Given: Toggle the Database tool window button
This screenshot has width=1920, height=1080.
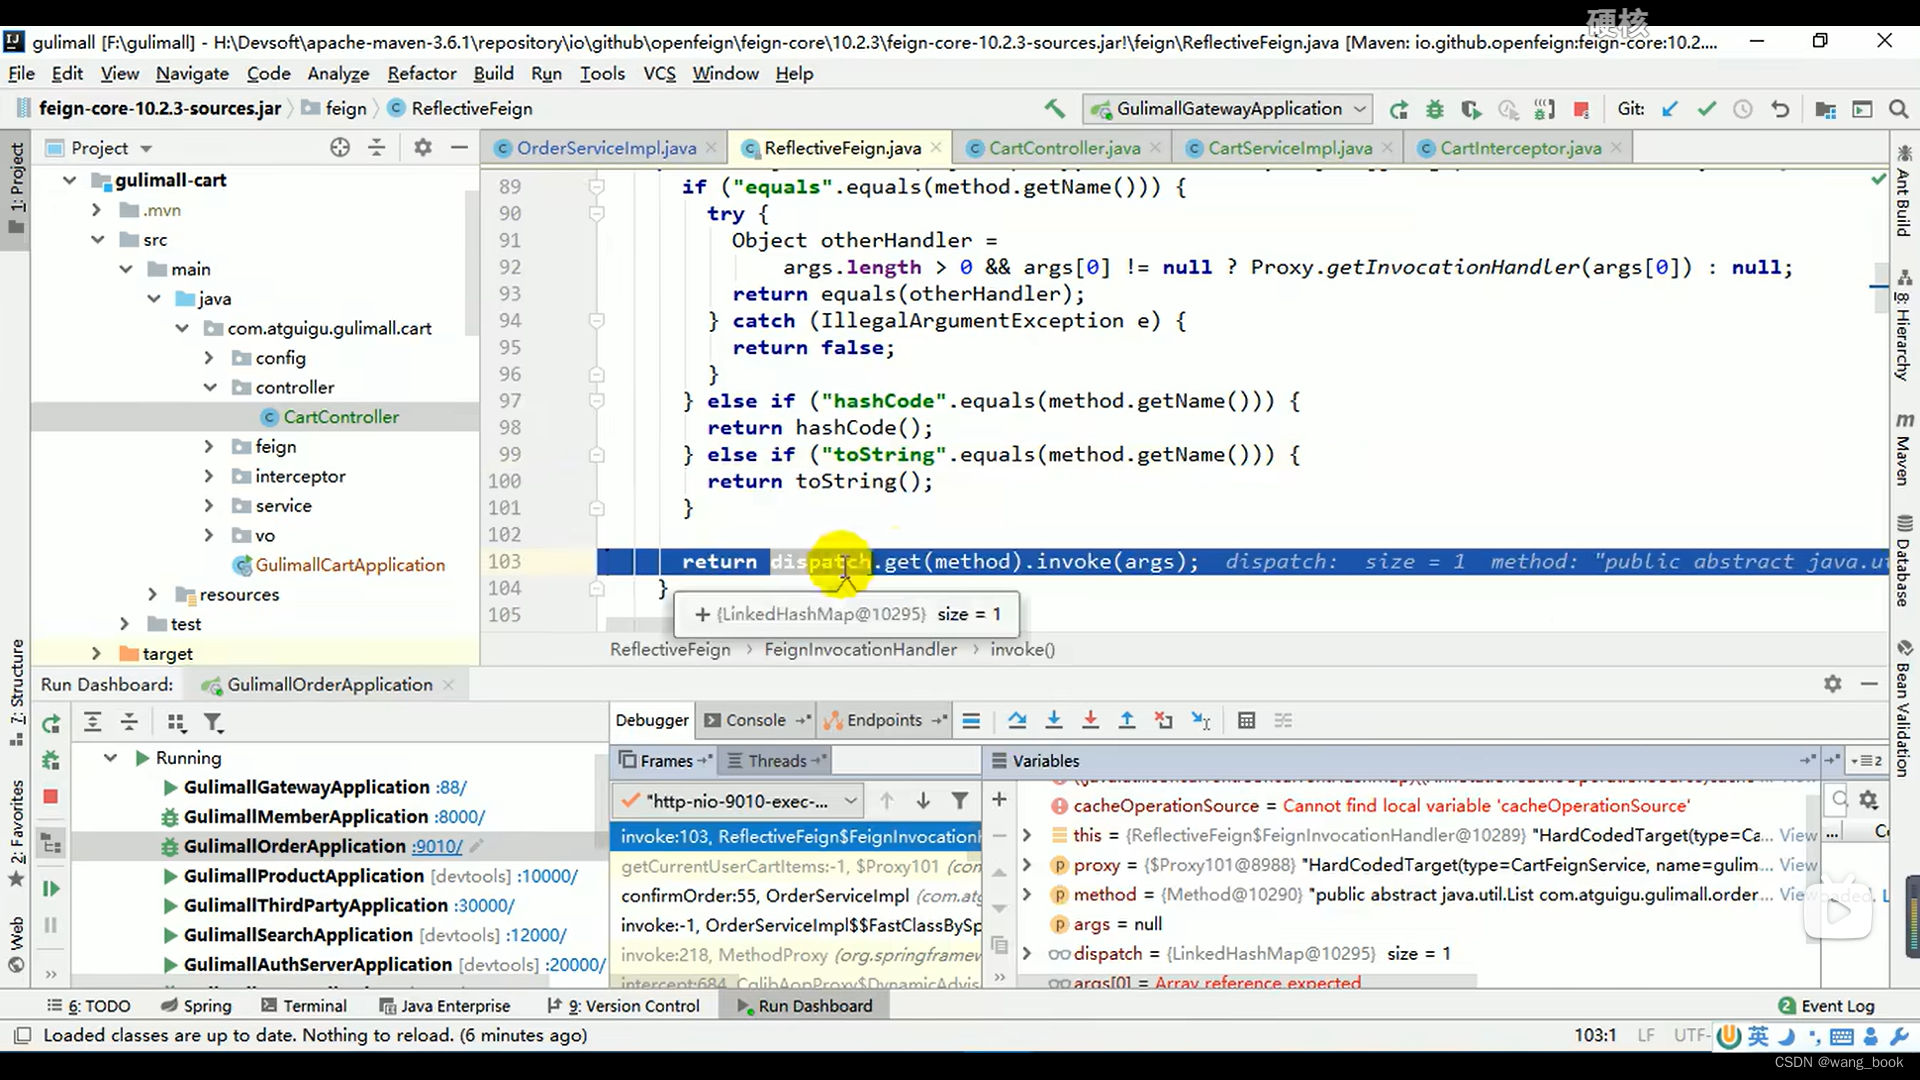Looking at the screenshot, I should click(x=1903, y=561).
